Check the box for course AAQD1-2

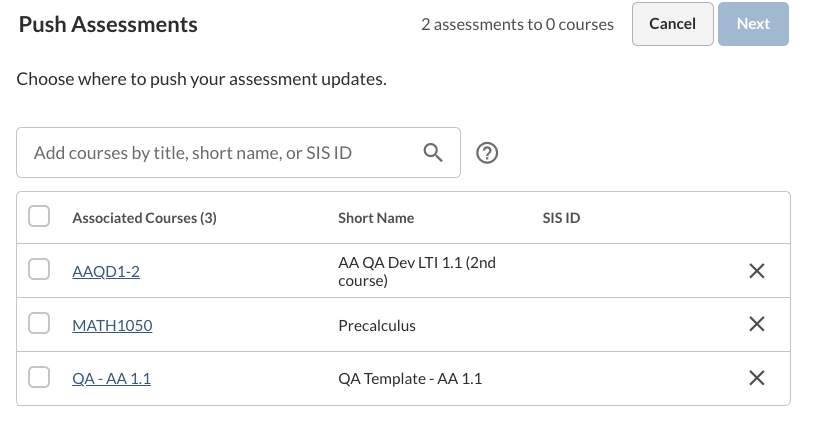(39, 270)
